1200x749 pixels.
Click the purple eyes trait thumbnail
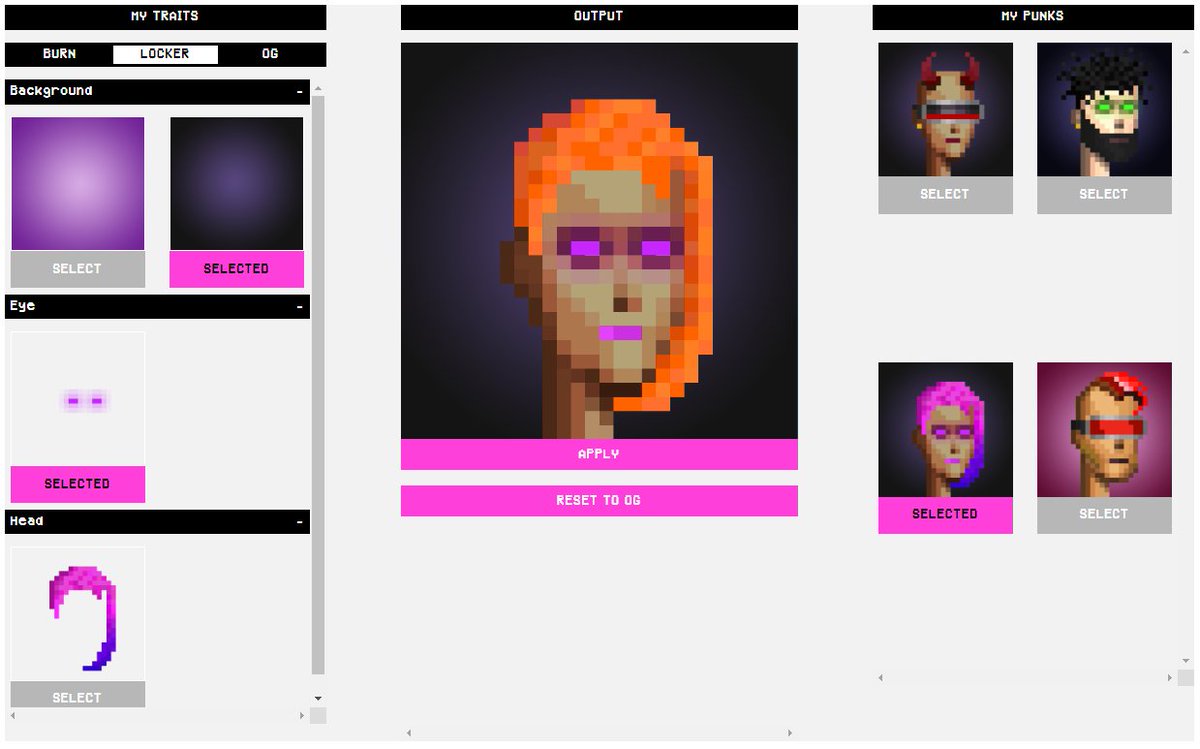pyautogui.click(x=77, y=400)
